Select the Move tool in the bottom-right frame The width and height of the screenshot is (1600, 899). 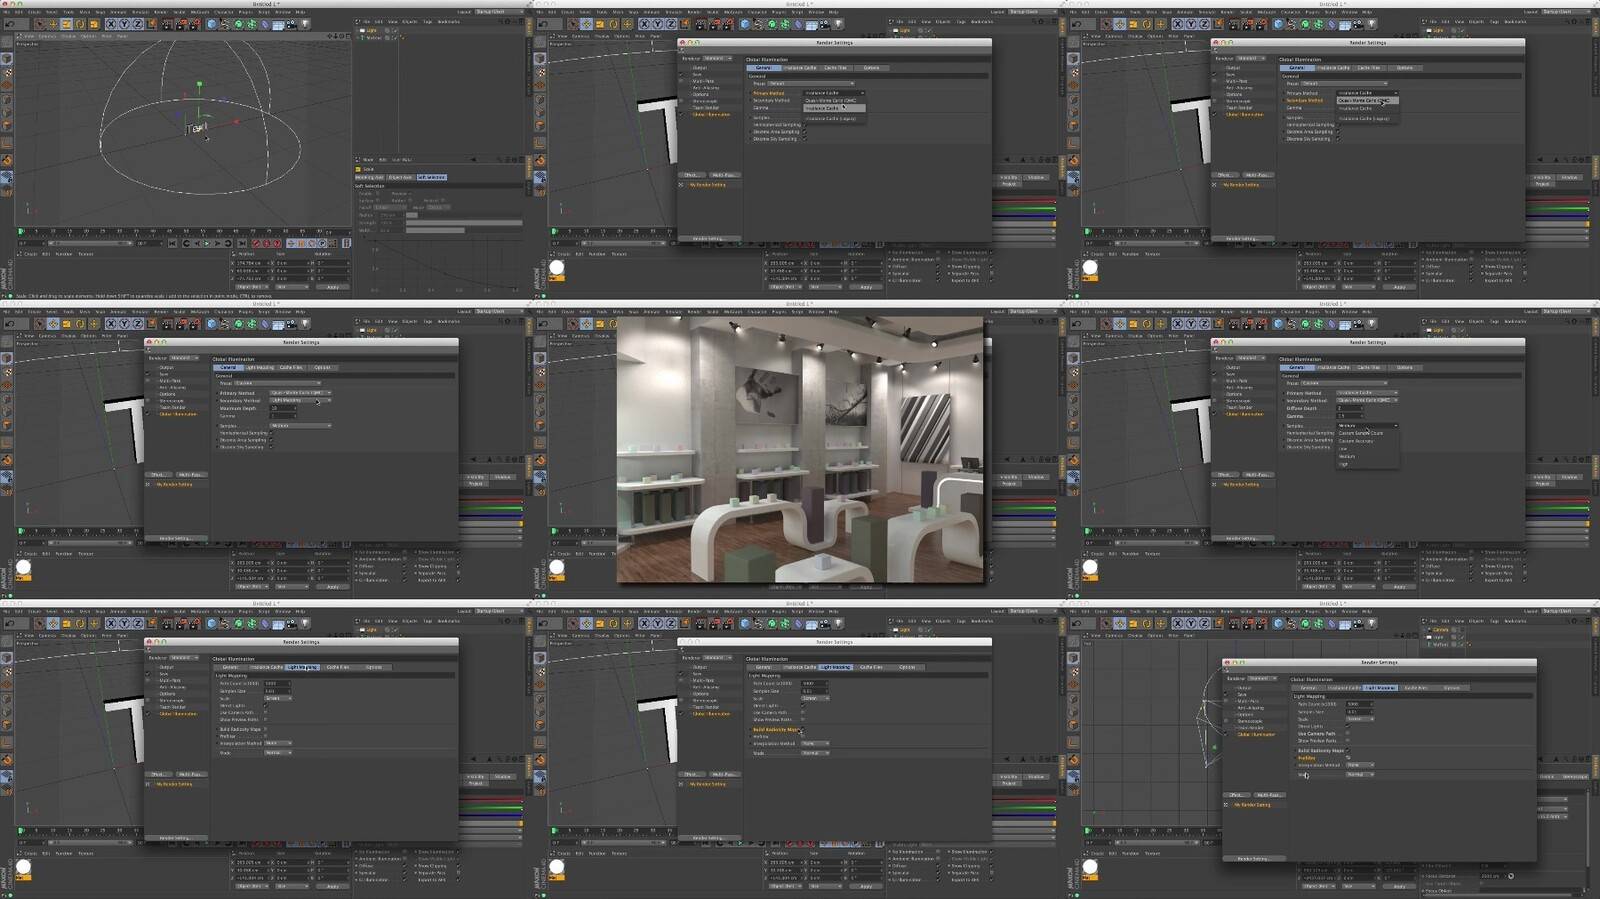point(1120,623)
